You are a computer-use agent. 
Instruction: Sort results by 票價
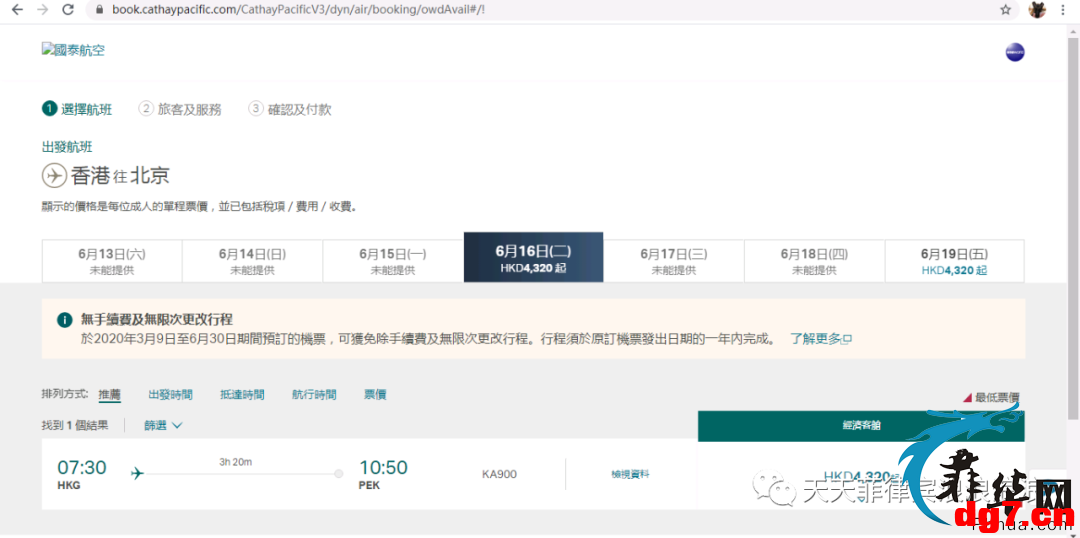click(375, 395)
